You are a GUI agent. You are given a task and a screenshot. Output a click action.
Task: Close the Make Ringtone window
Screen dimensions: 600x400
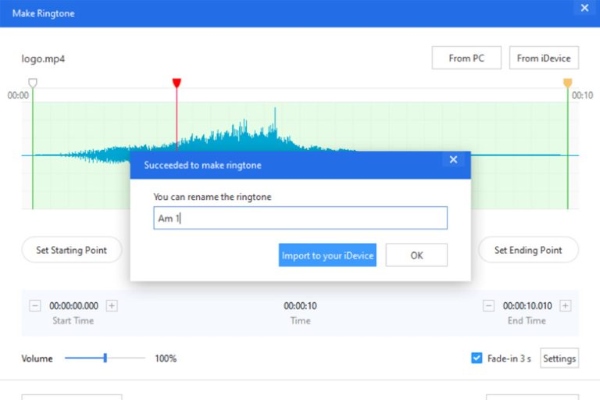pos(584,8)
